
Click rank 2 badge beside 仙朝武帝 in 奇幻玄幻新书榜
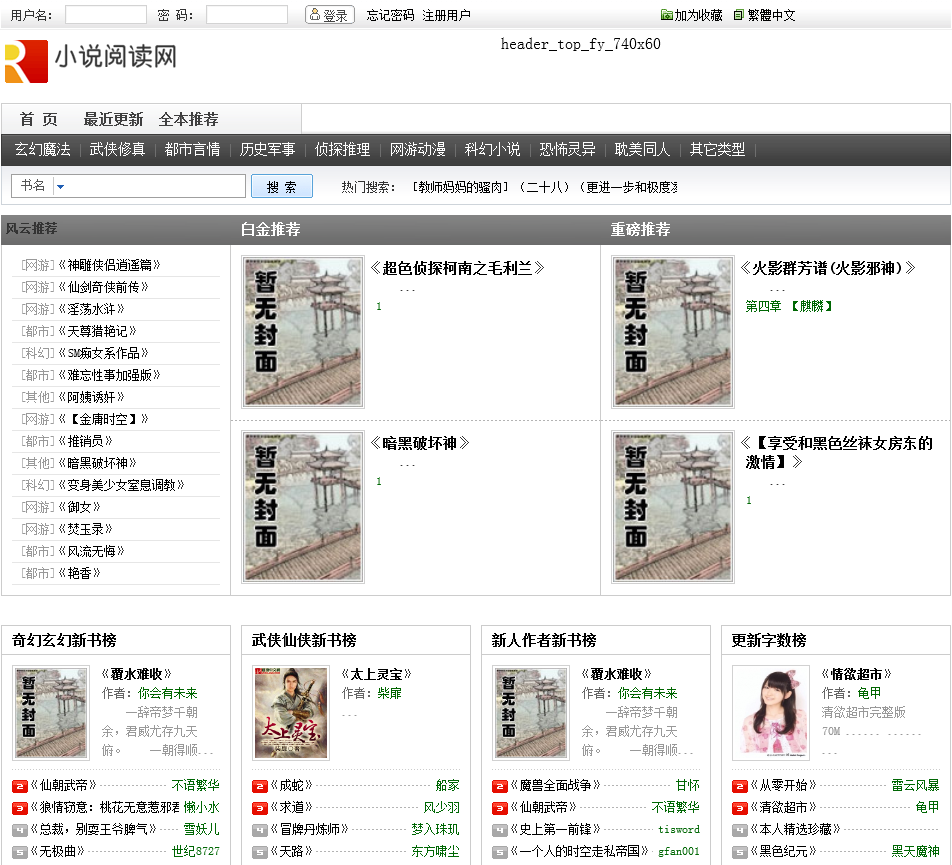pyautogui.click(x=20, y=786)
